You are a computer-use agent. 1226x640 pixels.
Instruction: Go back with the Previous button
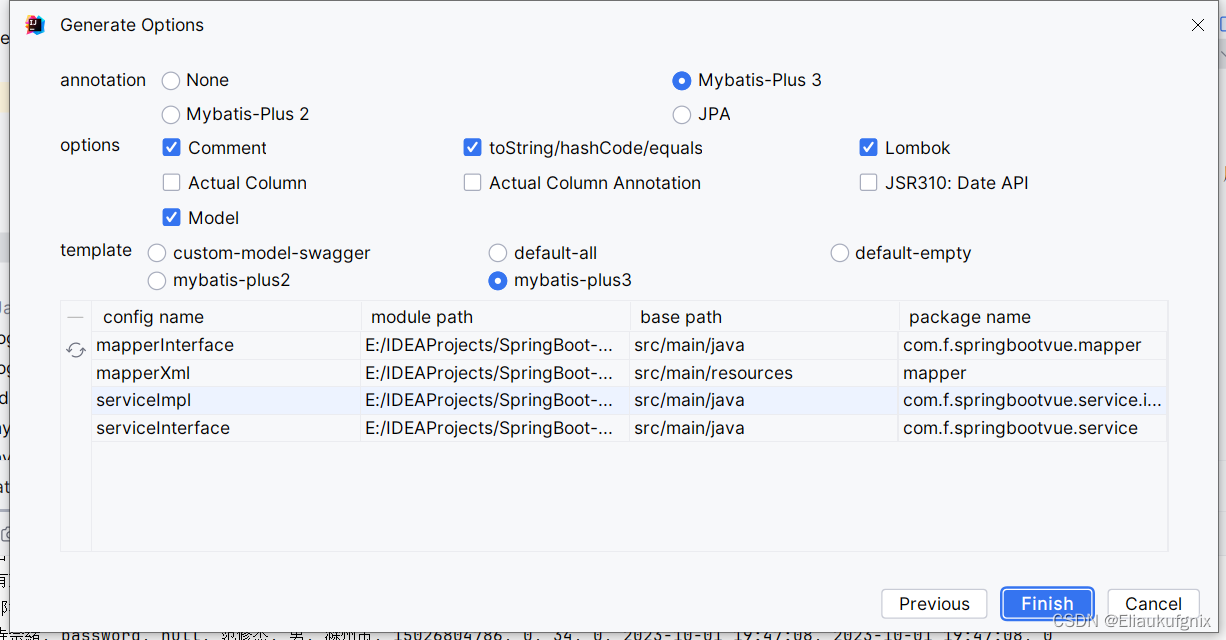coord(934,603)
